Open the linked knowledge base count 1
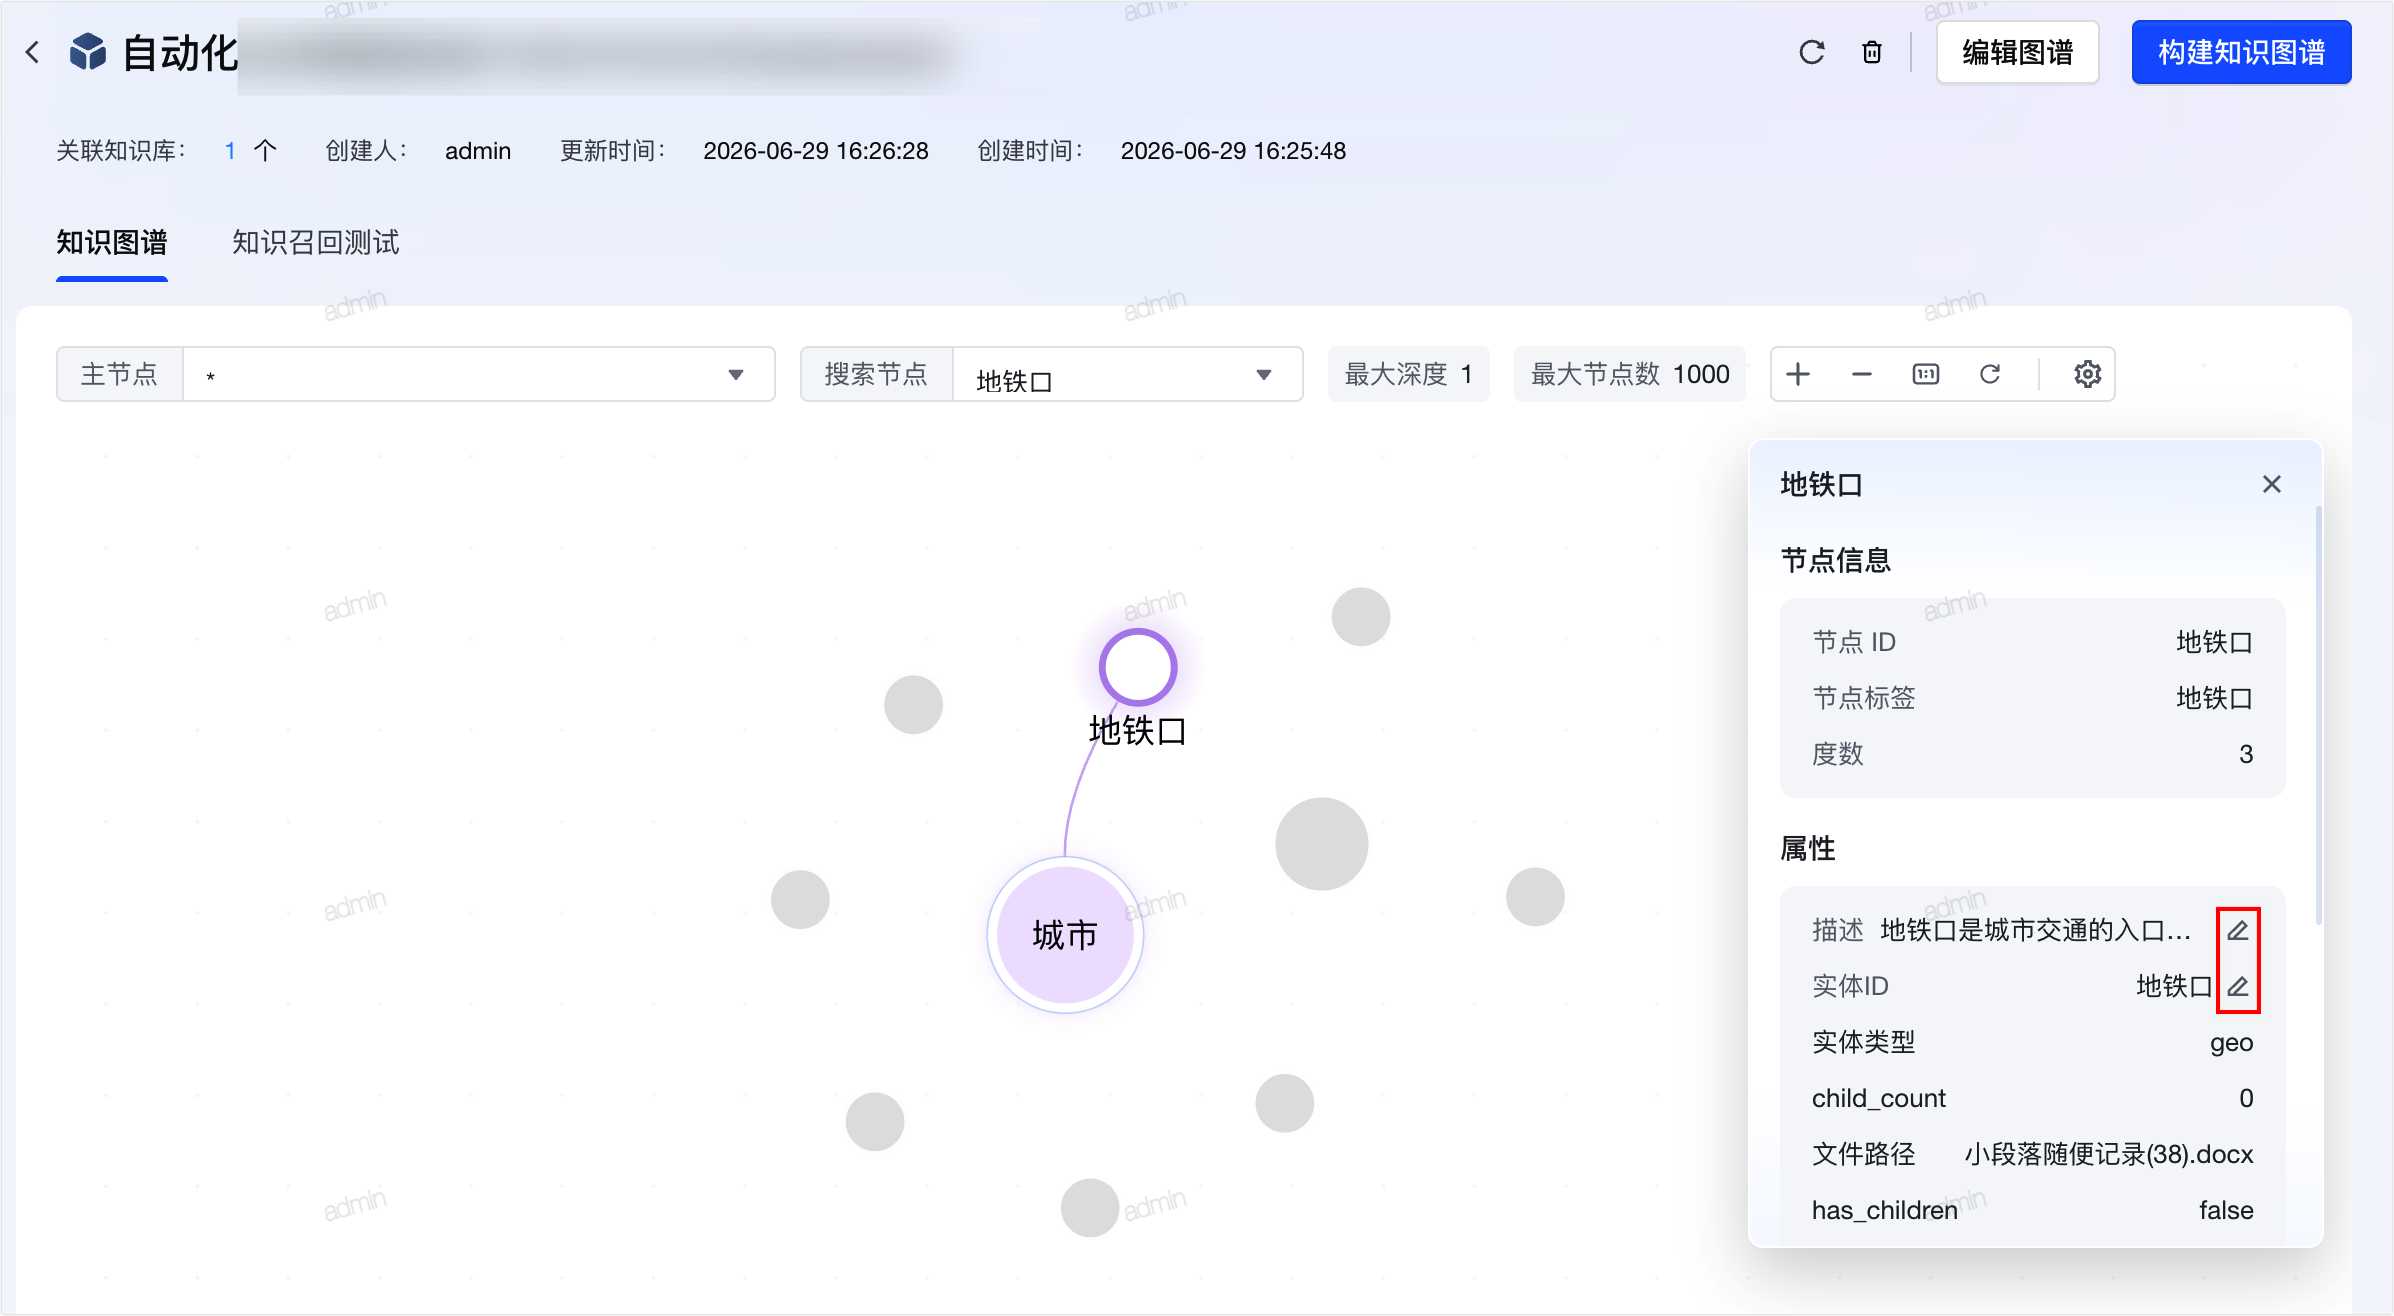2394x1316 pixels. (230, 151)
